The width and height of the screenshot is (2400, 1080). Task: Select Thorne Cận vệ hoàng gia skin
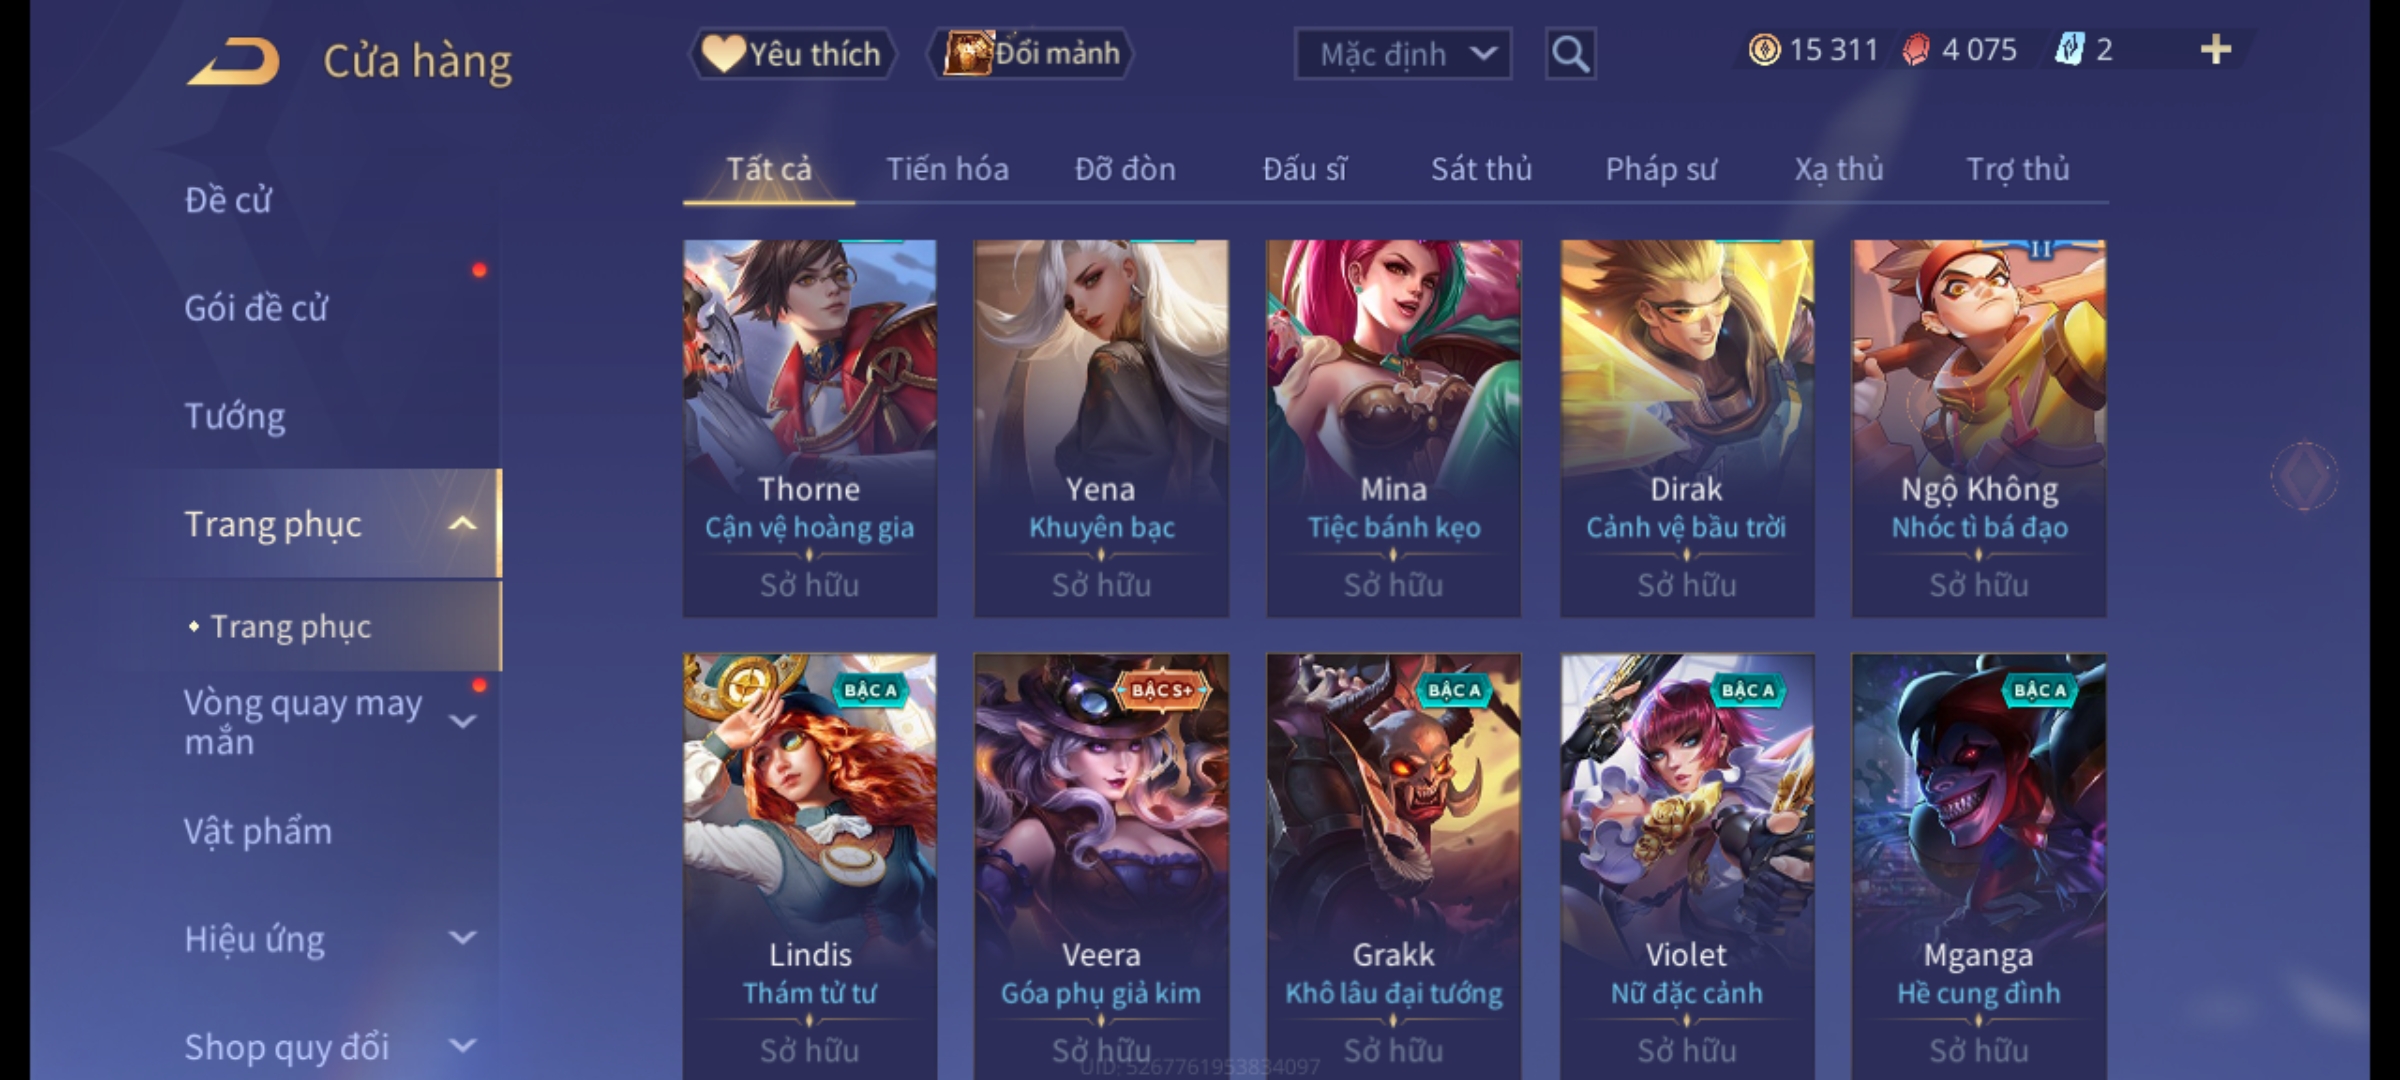tap(810, 428)
